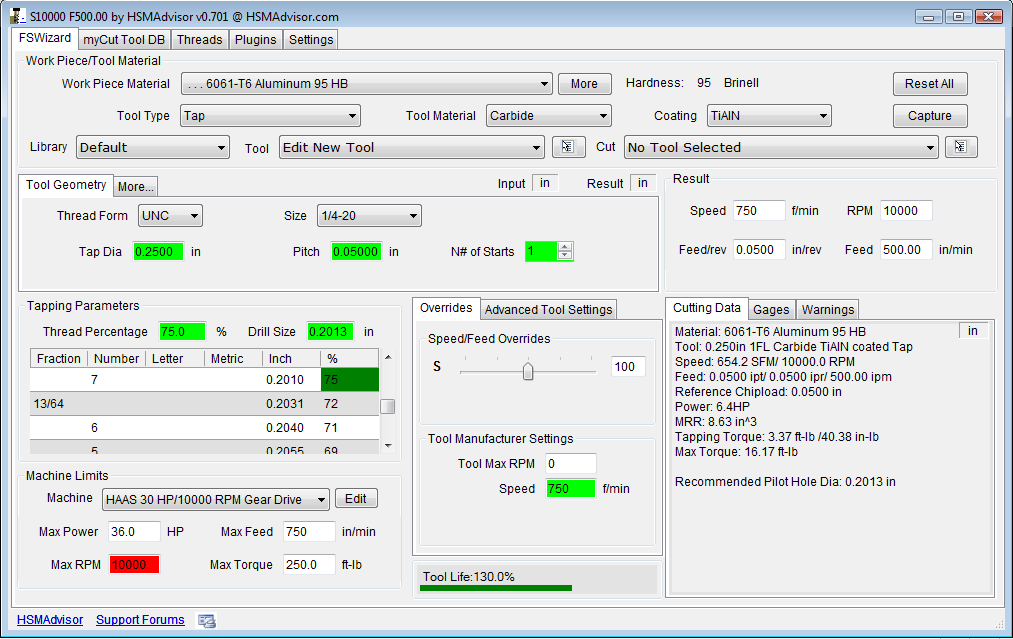Click the Max RPM input field
Viewport: 1013px width, 639px height.
click(134, 565)
